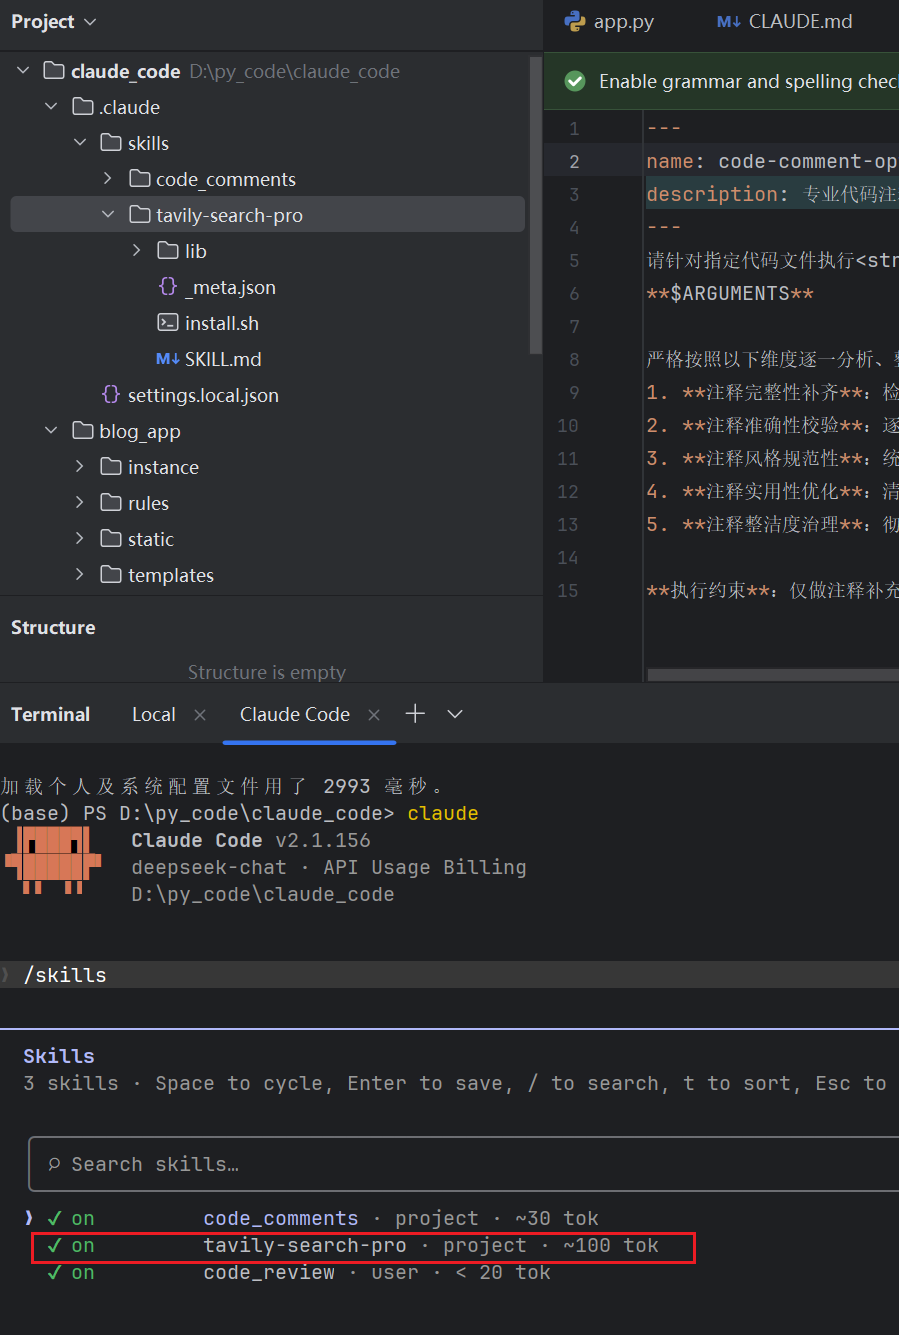The width and height of the screenshot is (899, 1335).
Task: Toggle the code_review skill on checkmark
Action: pyautogui.click(x=55, y=1272)
